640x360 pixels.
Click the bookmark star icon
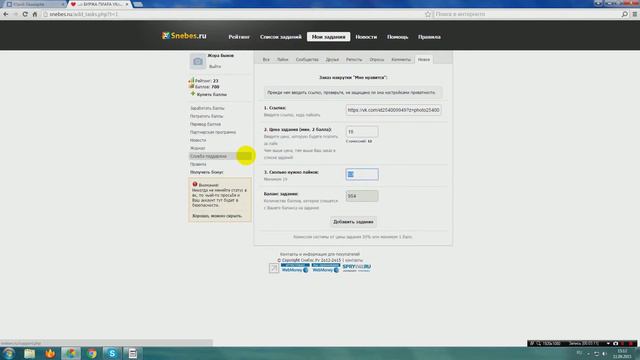[428, 14]
